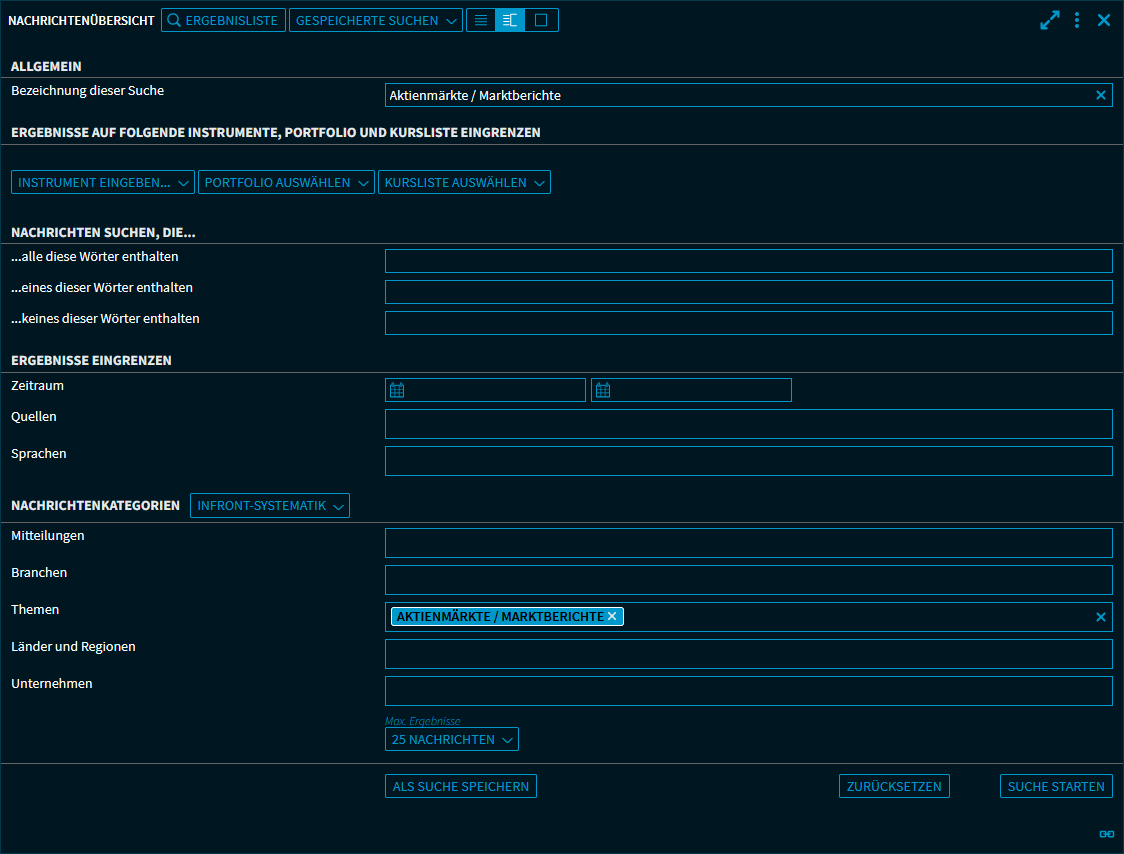The height and width of the screenshot is (854, 1124).
Task: Click the link chain icon at bottom right
Action: (x=1106, y=834)
